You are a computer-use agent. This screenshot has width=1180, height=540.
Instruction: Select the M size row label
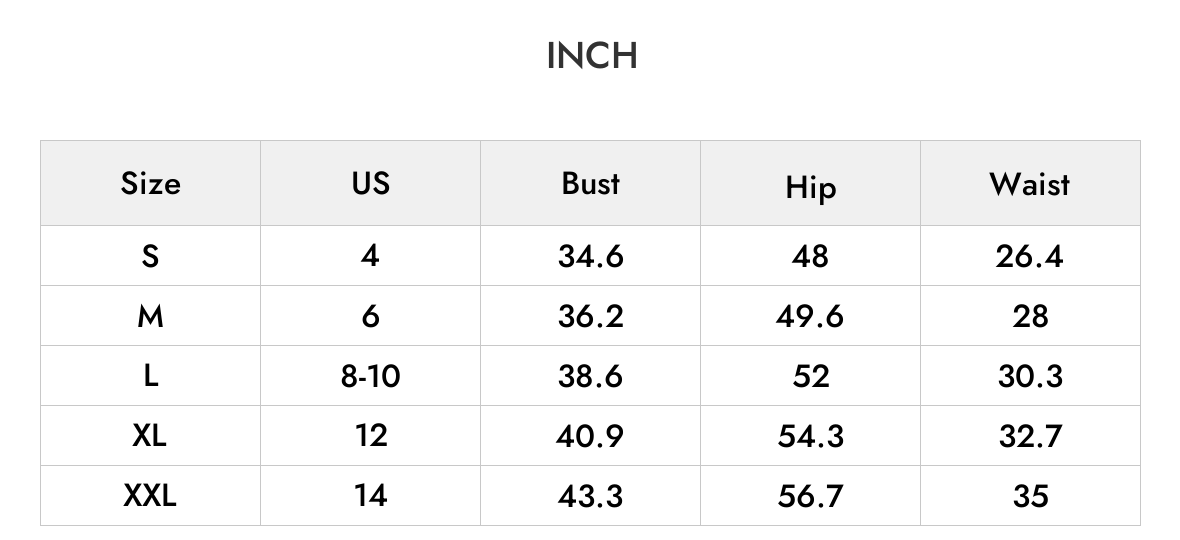pyautogui.click(x=151, y=317)
